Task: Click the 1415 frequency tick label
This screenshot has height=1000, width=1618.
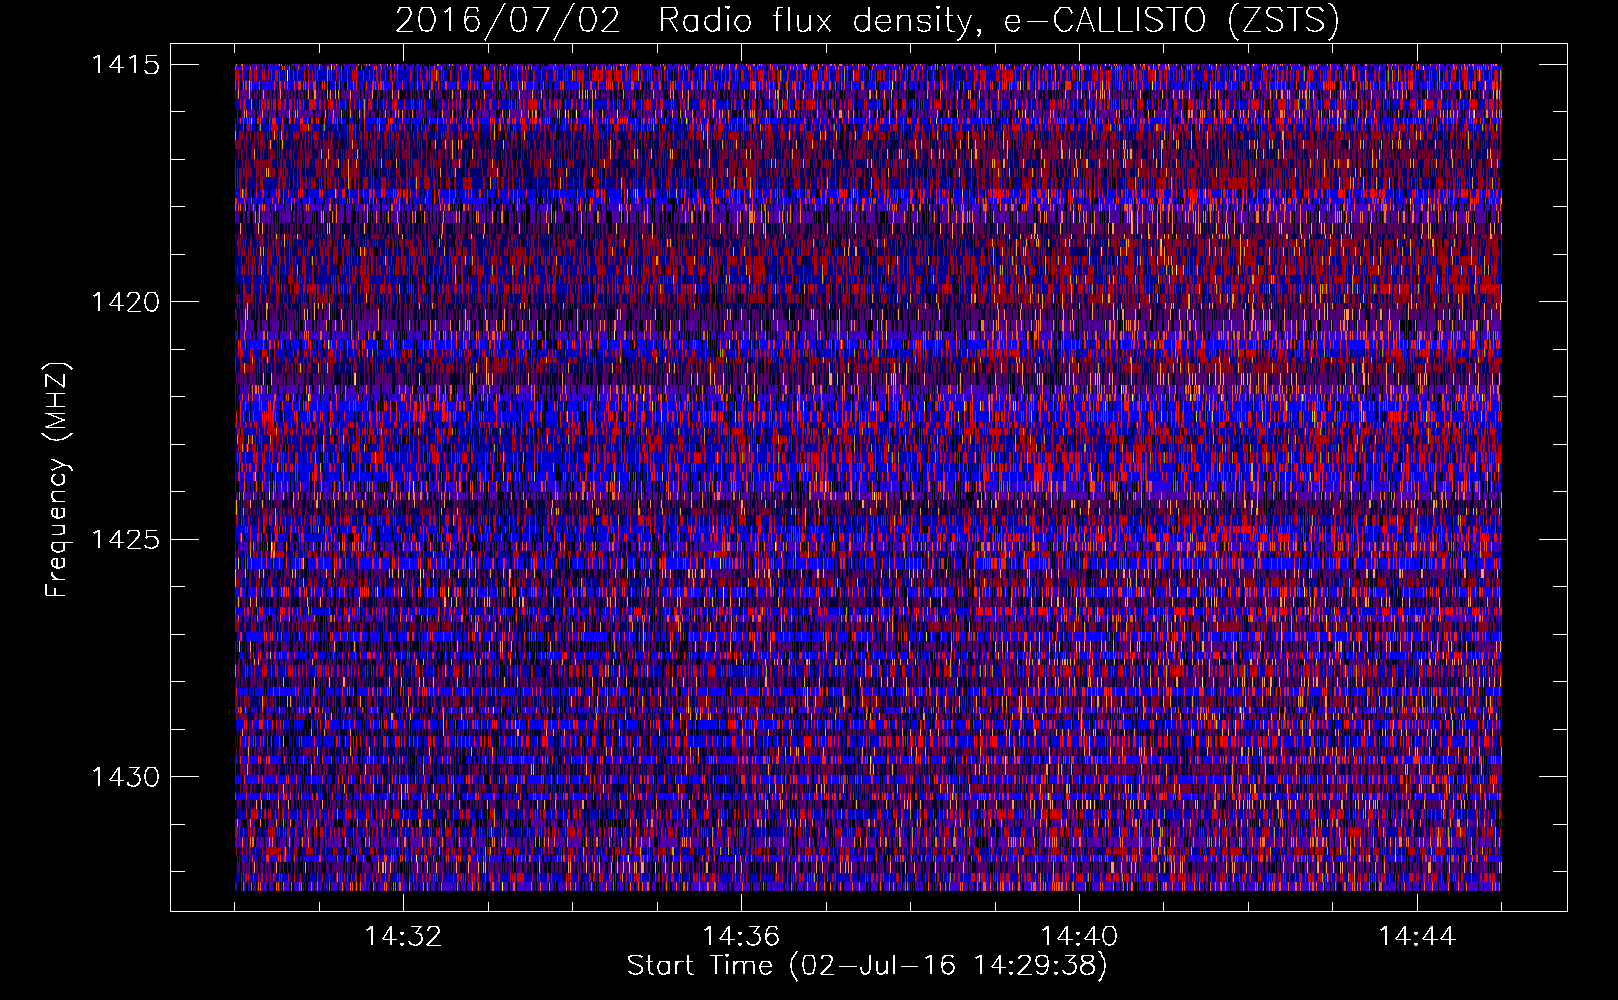Action: (x=125, y=65)
